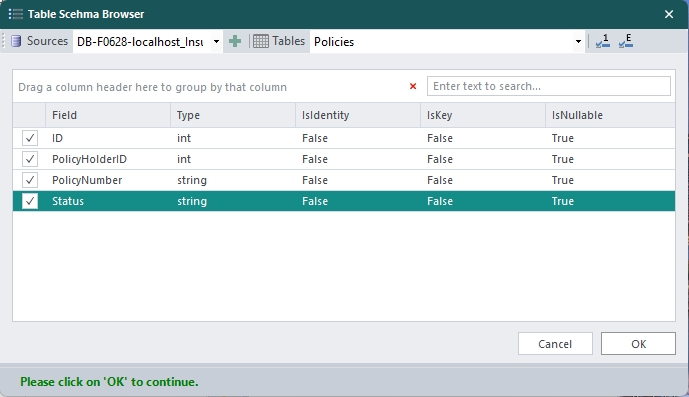This screenshot has height=397, width=689.
Task: Sort by the IsKey column header
Action: [483, 115]
